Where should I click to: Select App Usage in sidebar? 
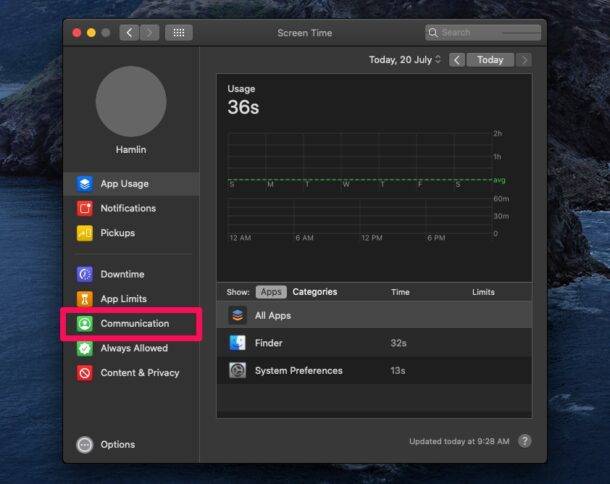click(x=131, y=184)
